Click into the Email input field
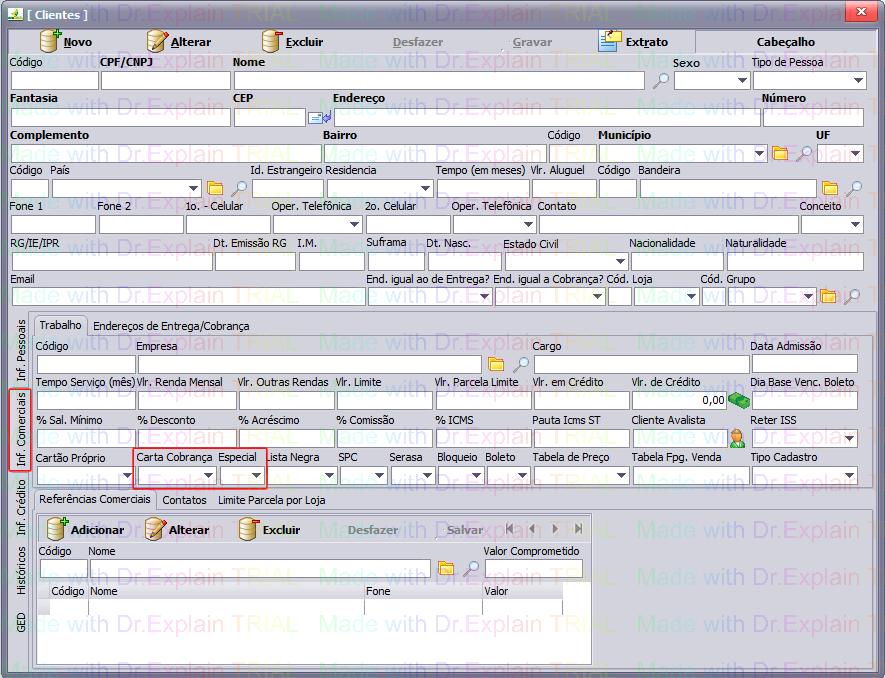This screenshot has width=885, height=678. (187, 297)
